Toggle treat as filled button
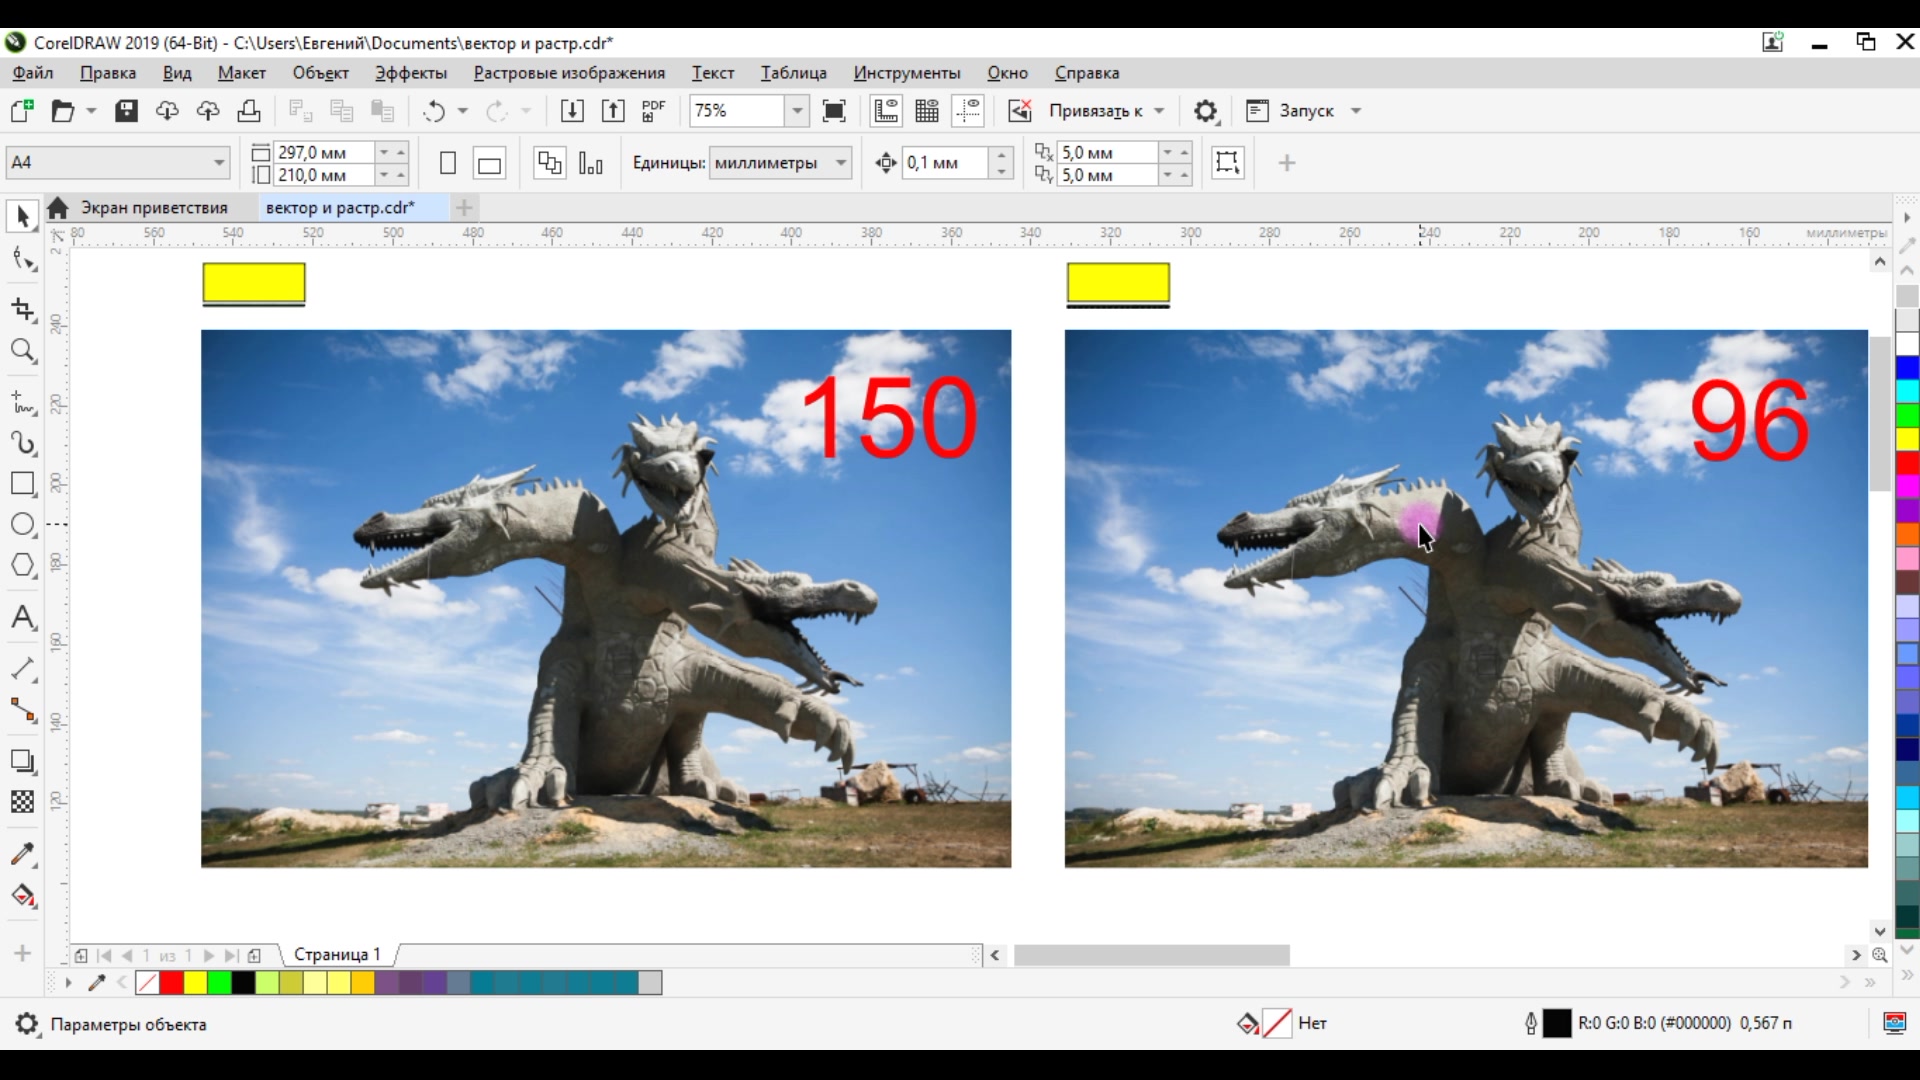This screenshot has height=1080, width=1920. [1228, 163]
